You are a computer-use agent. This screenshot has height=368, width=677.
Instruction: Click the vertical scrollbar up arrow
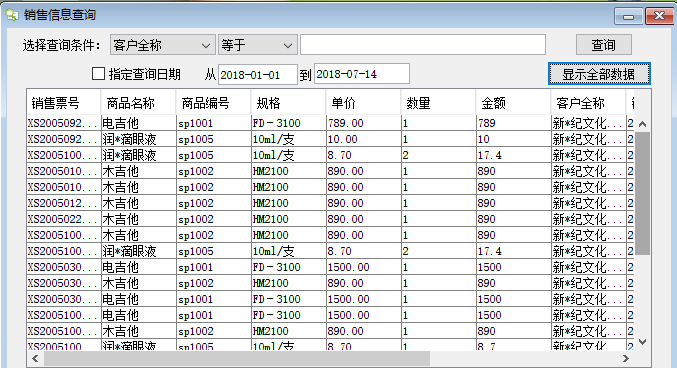(642, 124)
